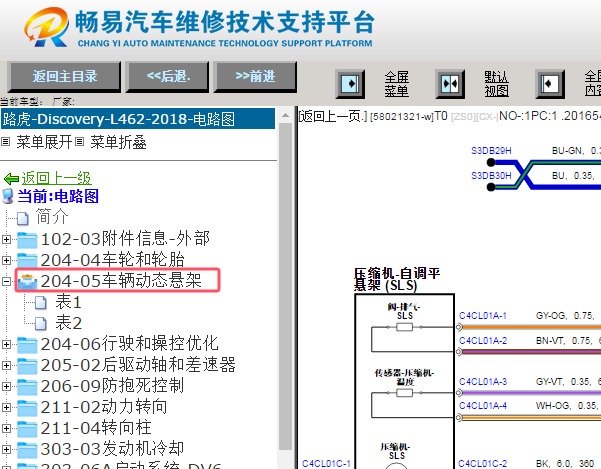The height and width of the screenshot is (469, 601).
Task: Click the platform logo icon
Action: pyautogui.click(x=46, y=27)
